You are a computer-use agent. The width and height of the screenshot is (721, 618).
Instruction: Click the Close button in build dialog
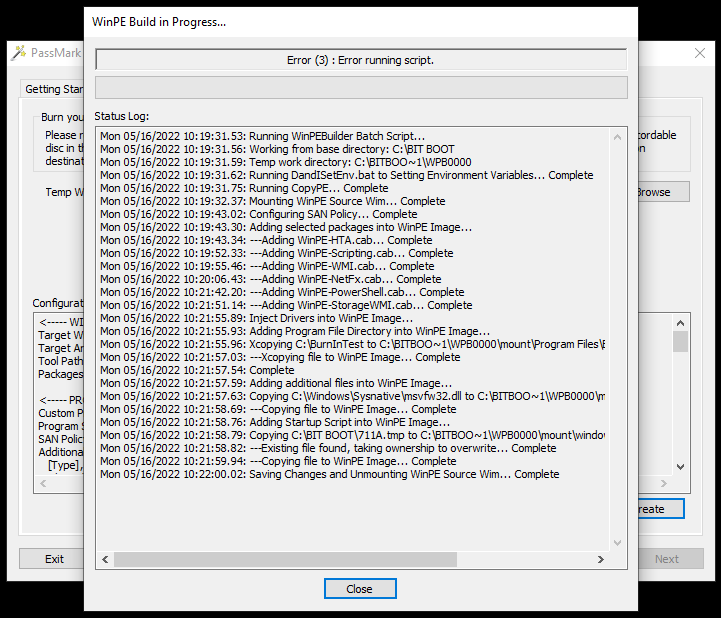pos(360,589)
